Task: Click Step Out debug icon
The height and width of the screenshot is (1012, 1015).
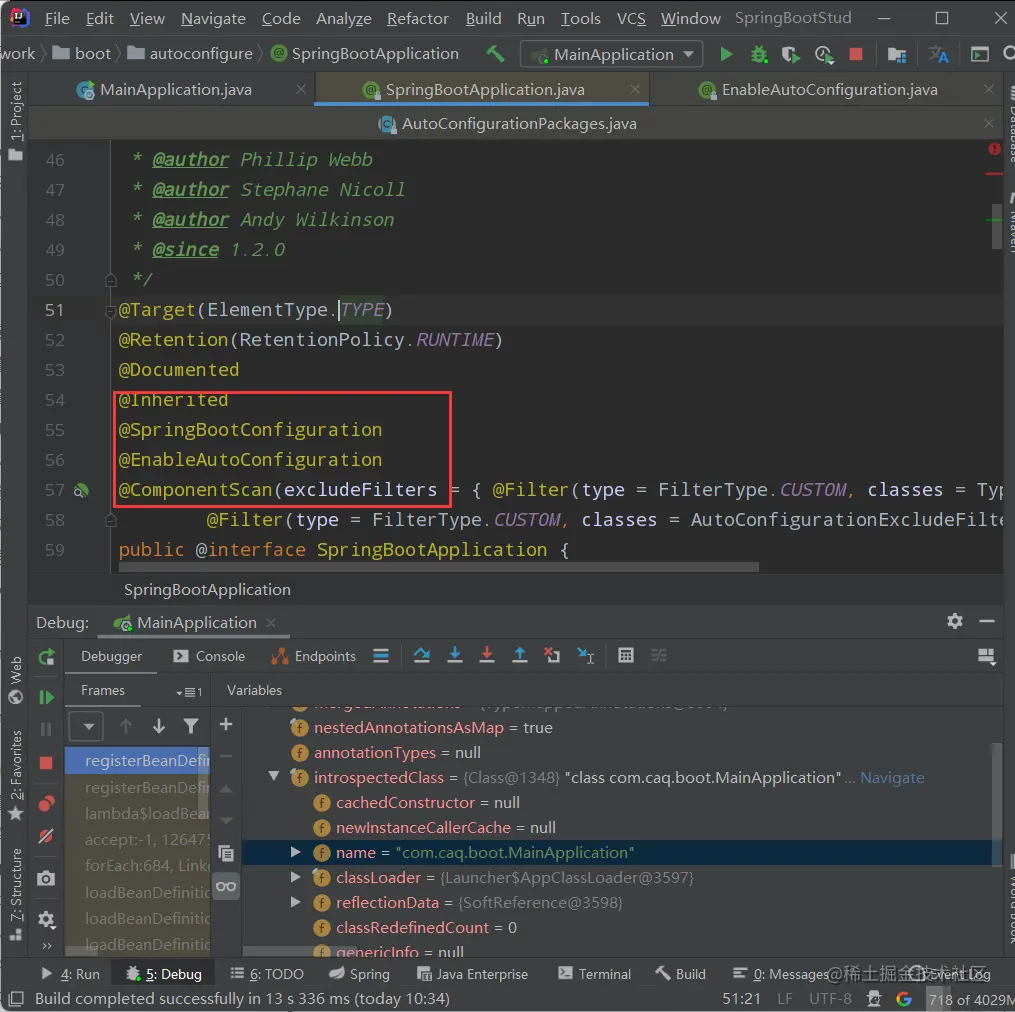Action: point(519,655)
